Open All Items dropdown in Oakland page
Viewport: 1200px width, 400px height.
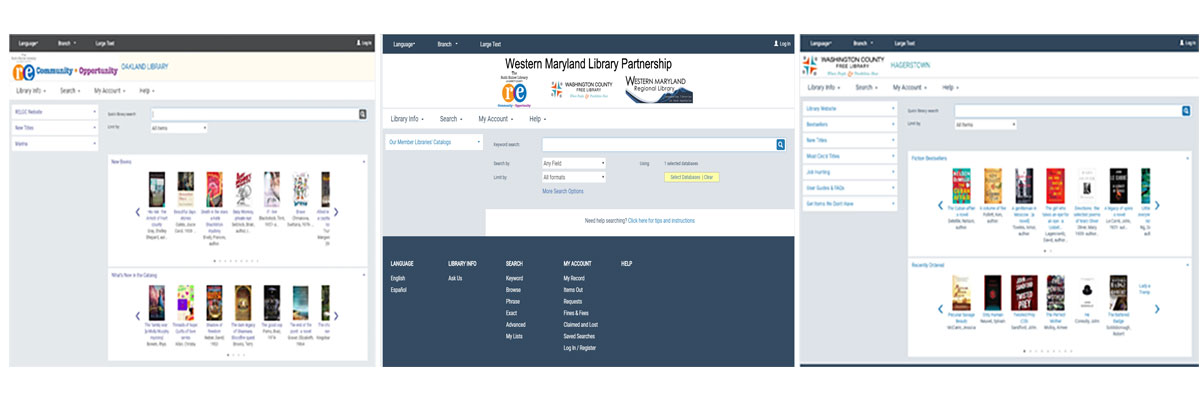178,128
